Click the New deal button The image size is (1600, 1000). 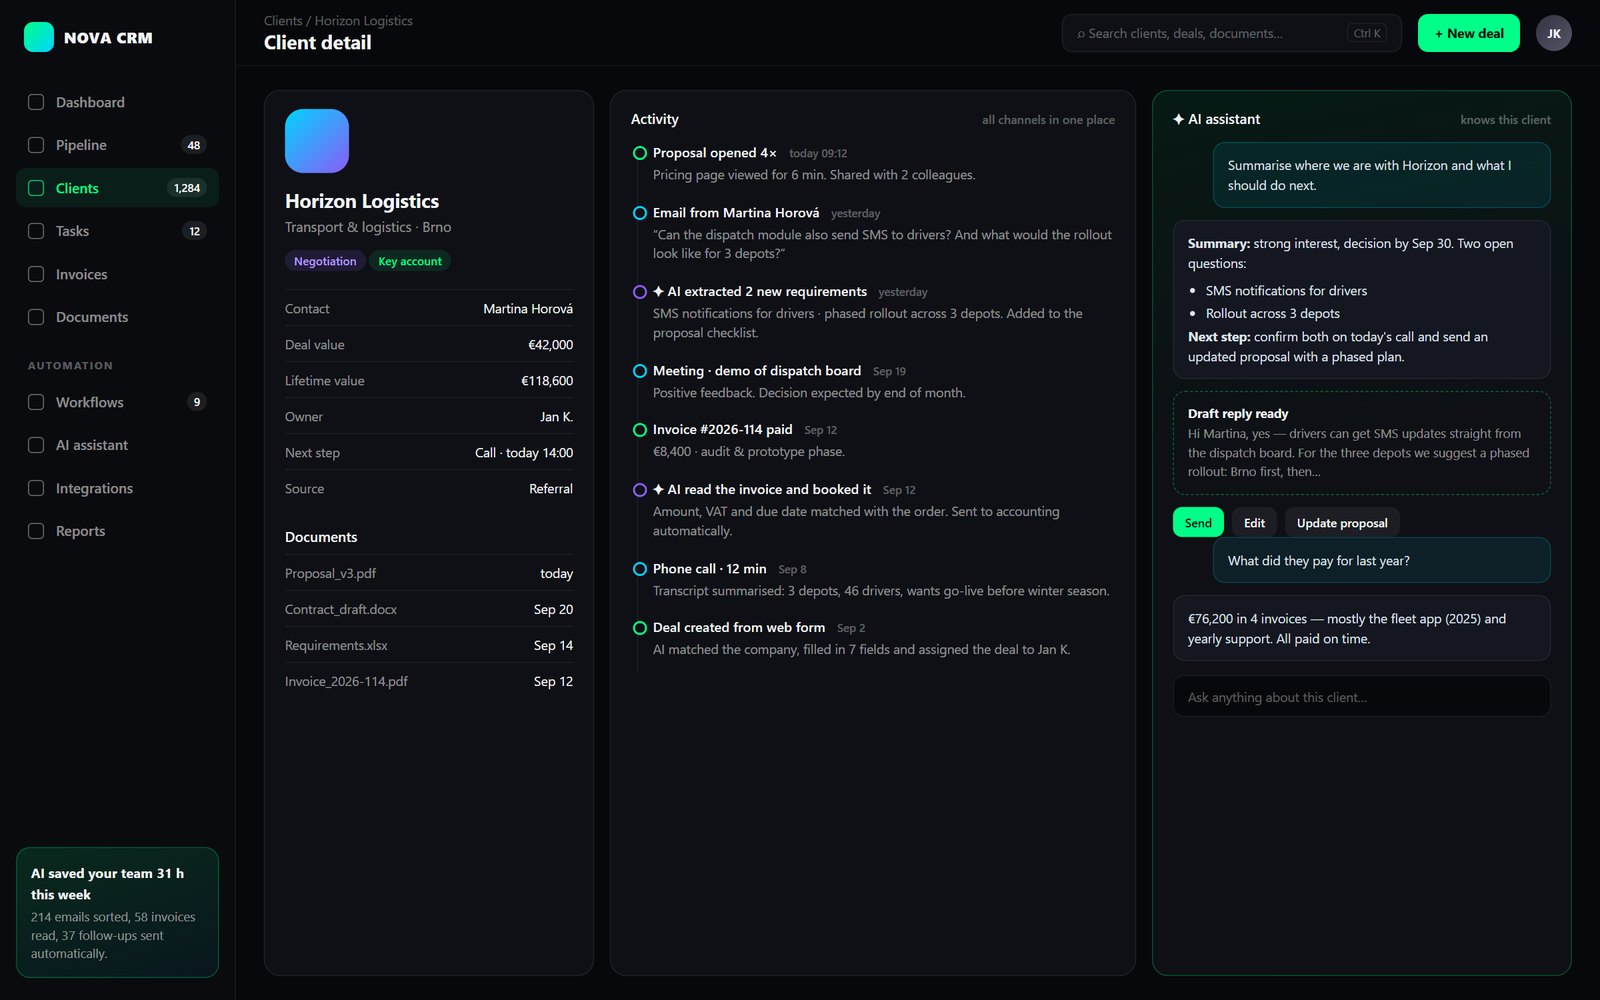pyautogui.click(x=1468, y=33)
